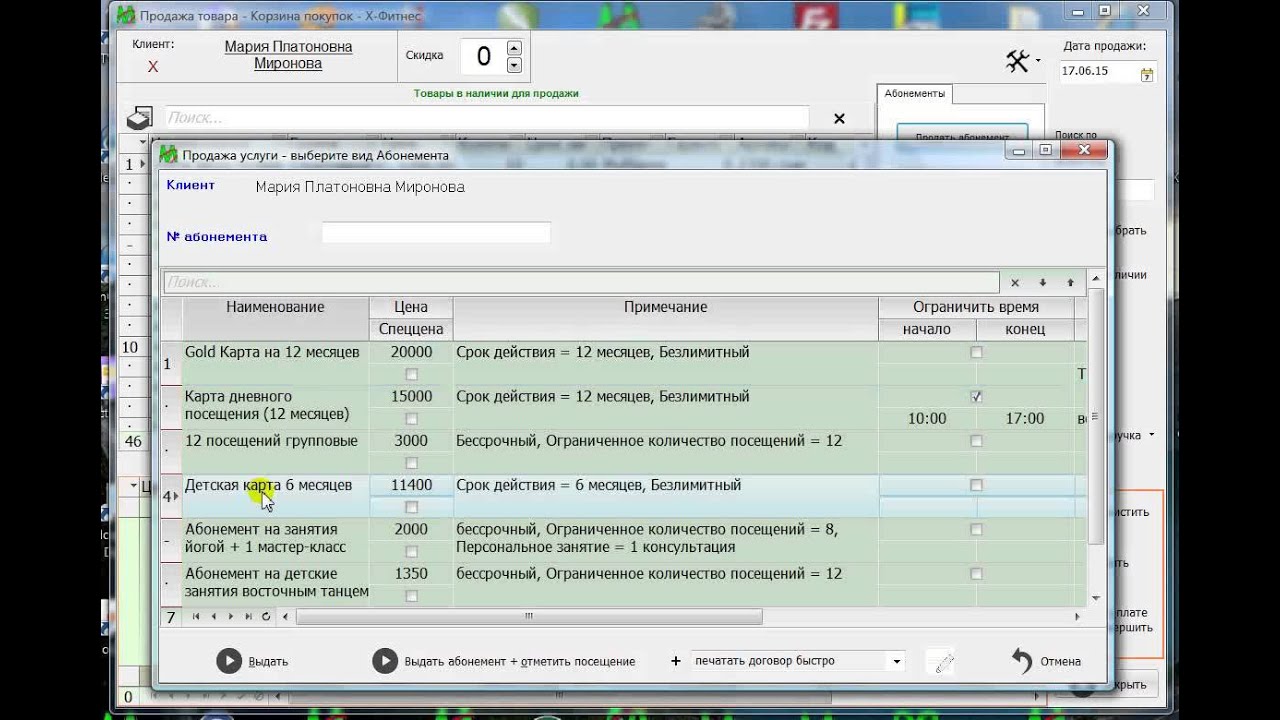This screenshot has width=1280, height=720.
Task: Click Отмена to cancel the dialog
Action: pos(1061,662)
